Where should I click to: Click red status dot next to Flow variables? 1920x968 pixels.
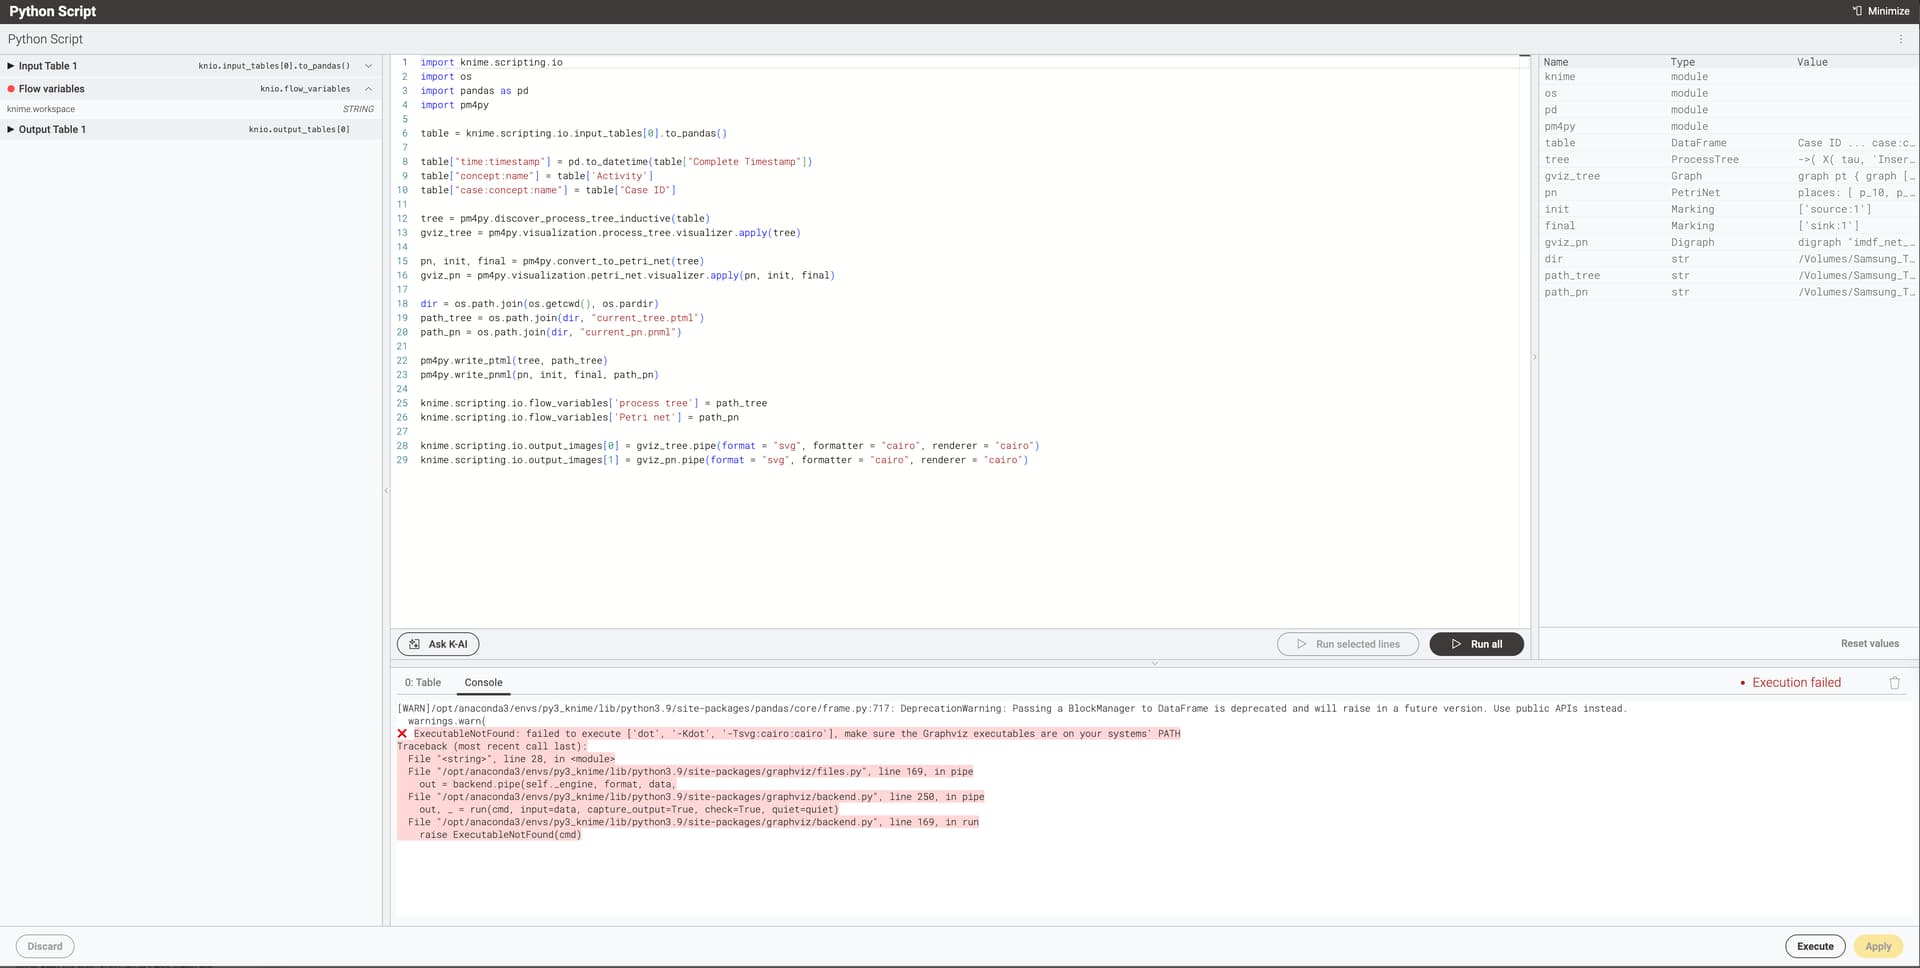coord(10,88)
